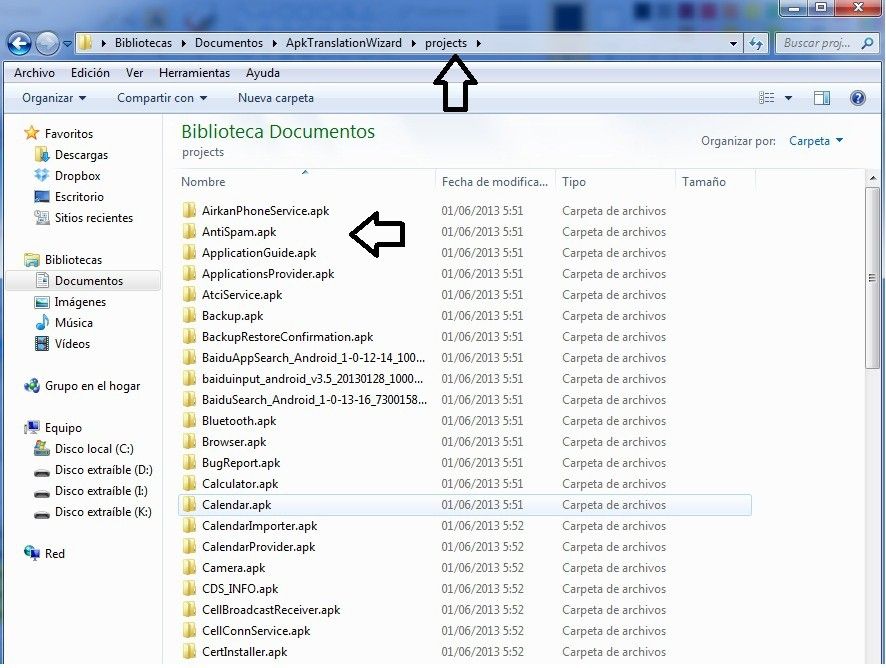The height and width of the screenshot is (668, 886).
Task: Select the BugReport.apk folder name
Action: point(241,463)
